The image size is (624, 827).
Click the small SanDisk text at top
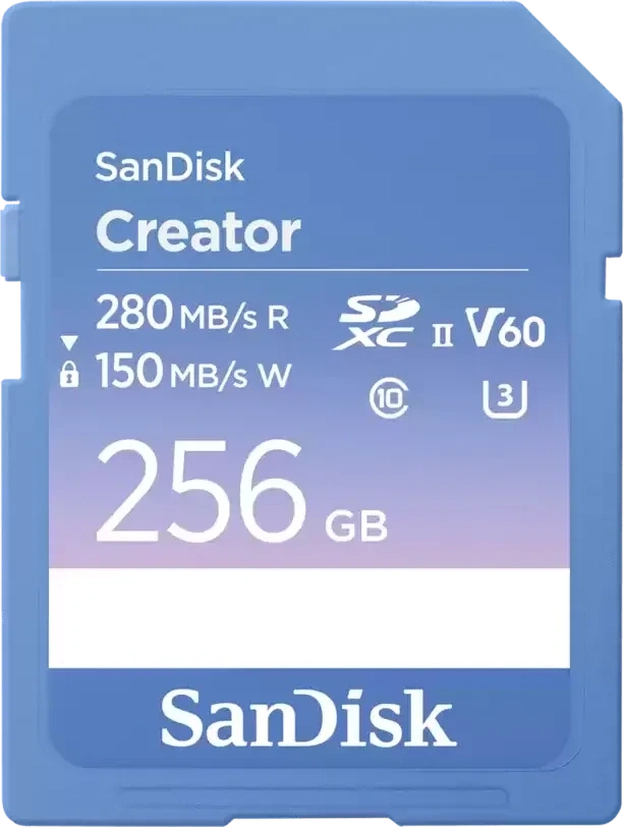[169, 167]
